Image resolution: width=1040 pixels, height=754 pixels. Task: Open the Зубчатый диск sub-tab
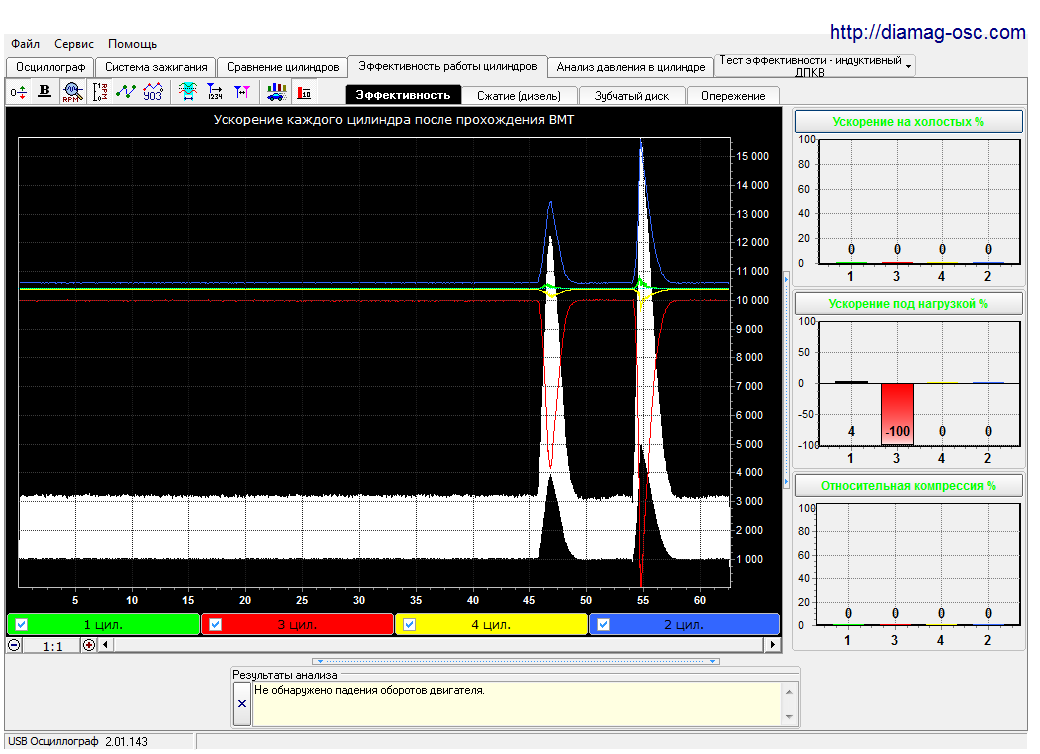[x=632, y=95]
